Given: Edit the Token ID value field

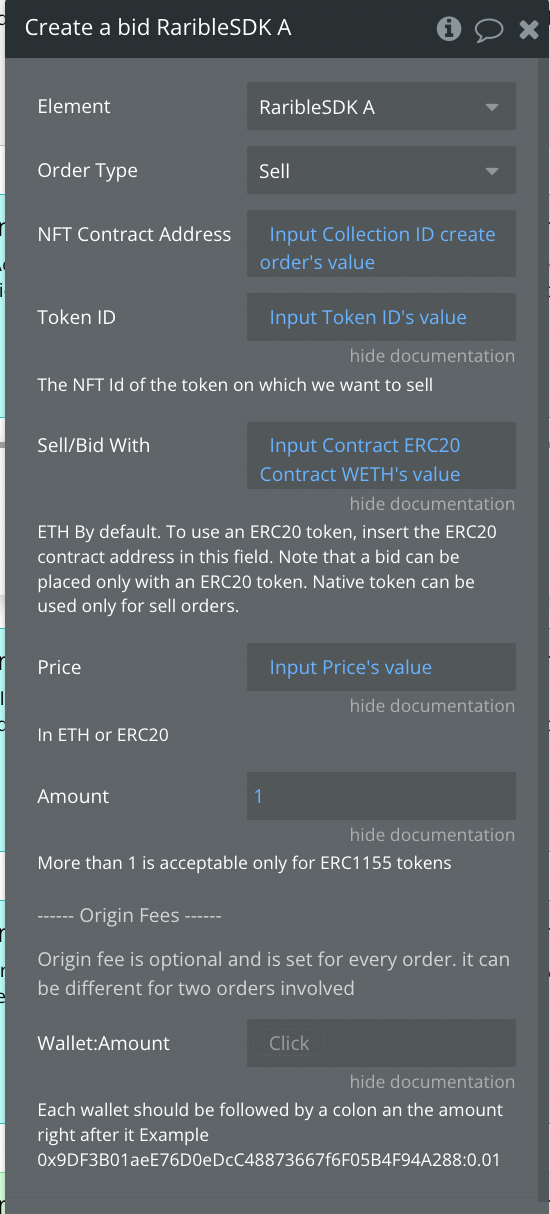Looking at the screenshot, I should (381, 317).
